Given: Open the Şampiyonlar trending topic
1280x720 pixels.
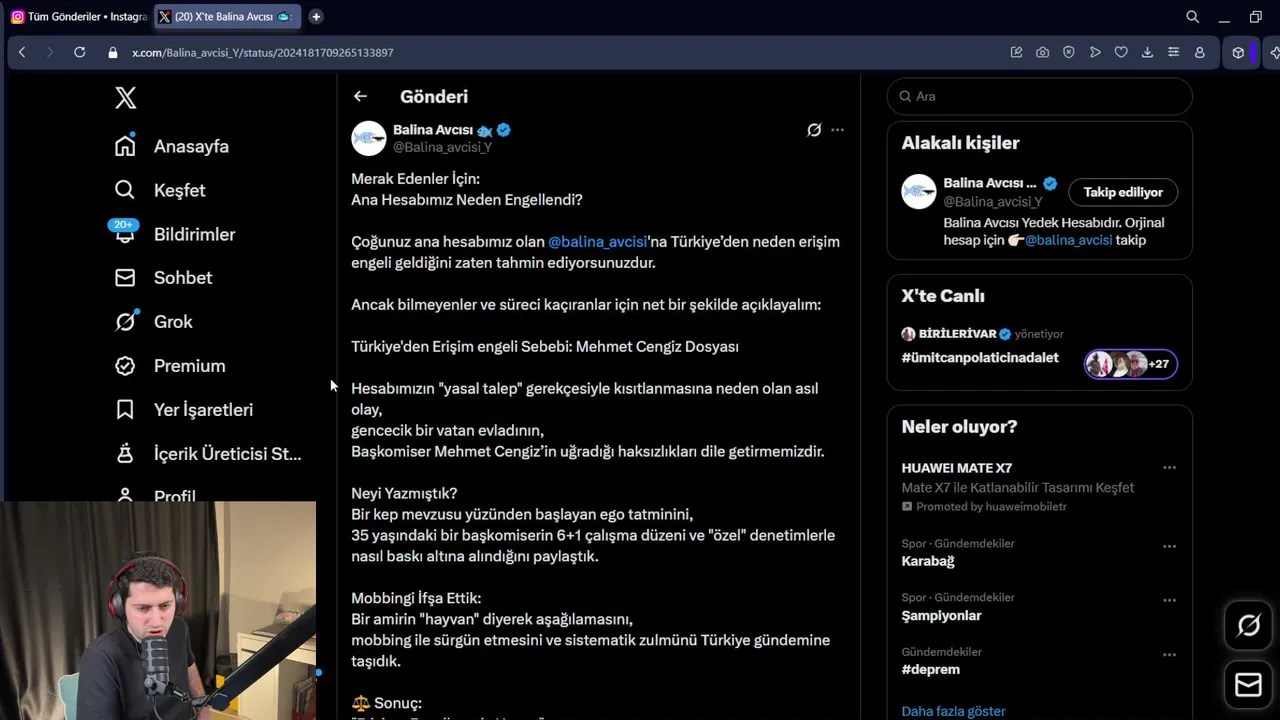Looking at the screenshot, I should [941, 616].
